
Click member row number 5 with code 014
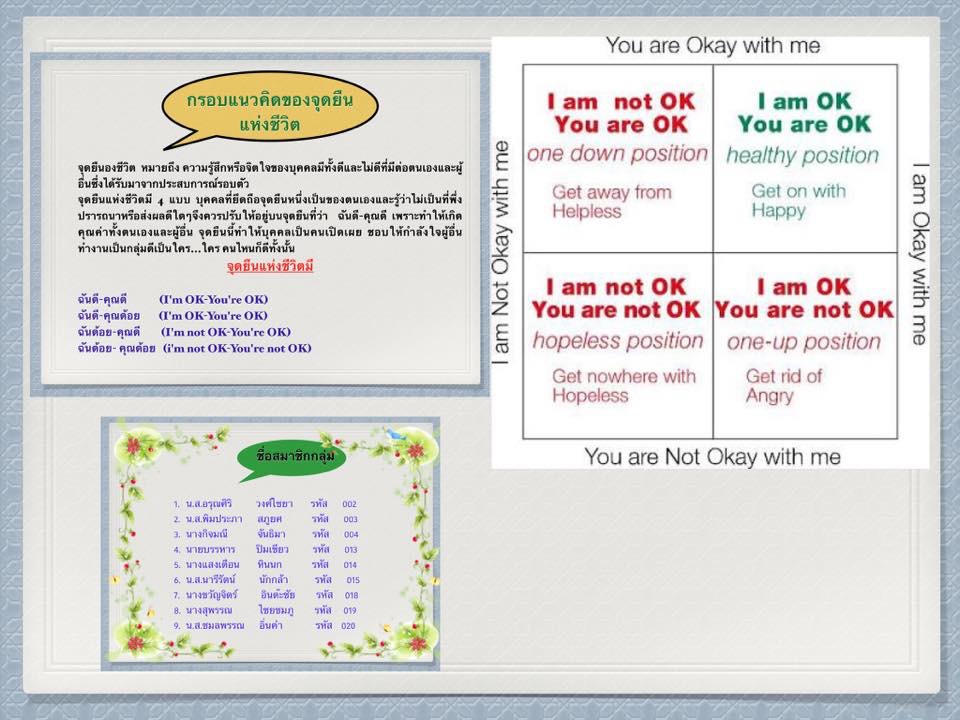coord(265,564)
